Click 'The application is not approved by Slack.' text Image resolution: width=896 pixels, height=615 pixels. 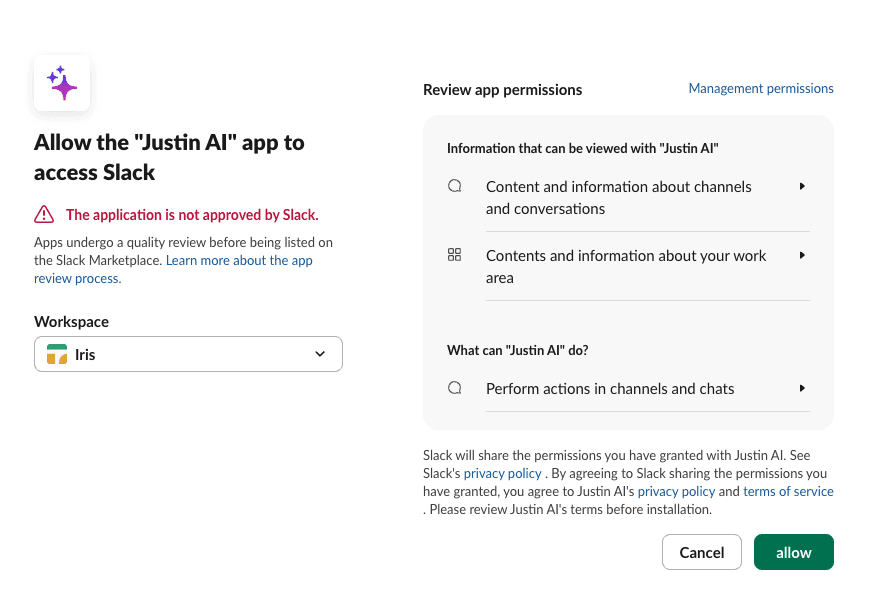click(192, 215)
